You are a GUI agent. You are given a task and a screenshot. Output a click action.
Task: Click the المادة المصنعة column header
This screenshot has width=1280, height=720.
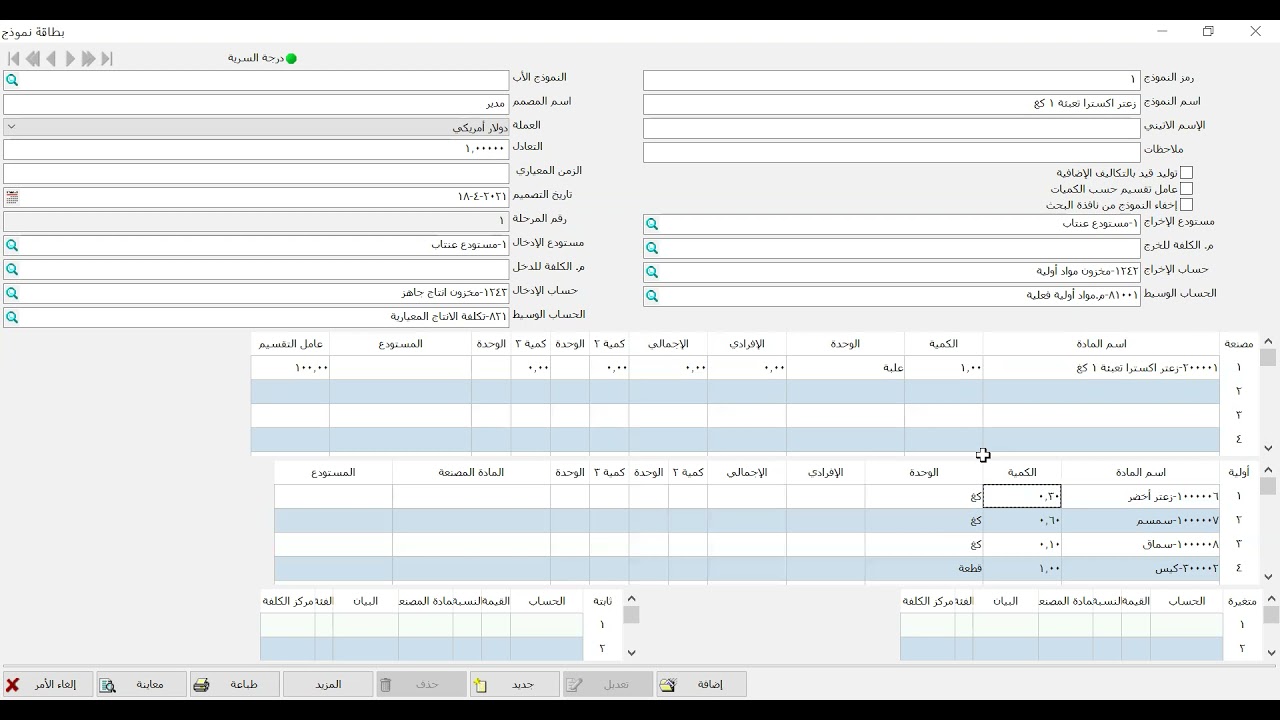click(471, 472)
